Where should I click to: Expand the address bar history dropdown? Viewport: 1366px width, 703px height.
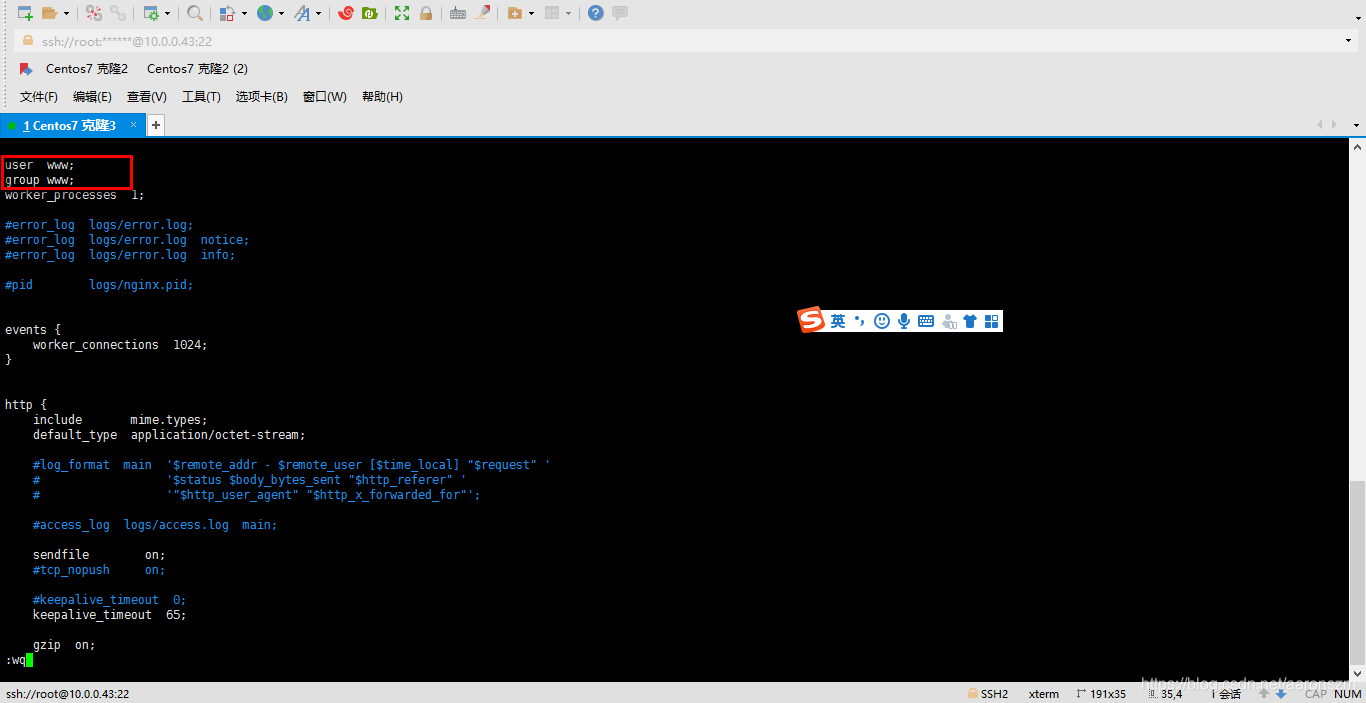click(x=1348, y=41)
